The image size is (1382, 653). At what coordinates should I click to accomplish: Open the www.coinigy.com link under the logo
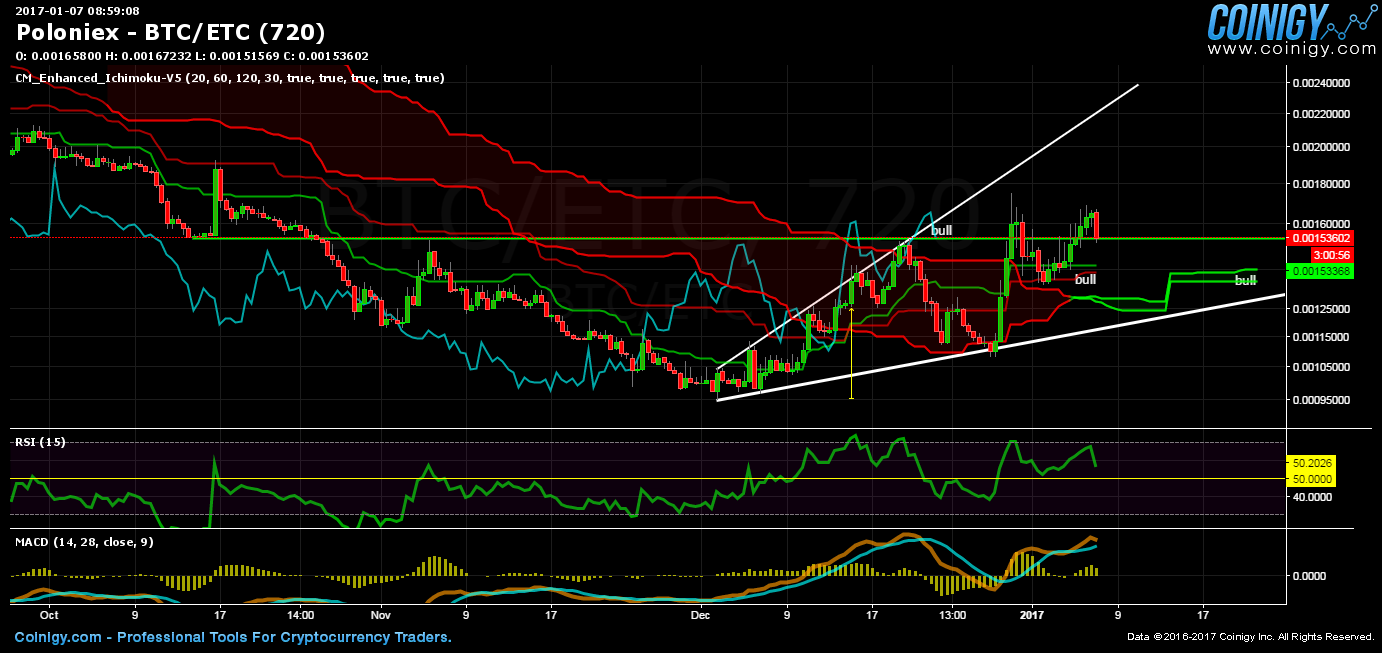pyautogui.click(x=1291, y=48)
